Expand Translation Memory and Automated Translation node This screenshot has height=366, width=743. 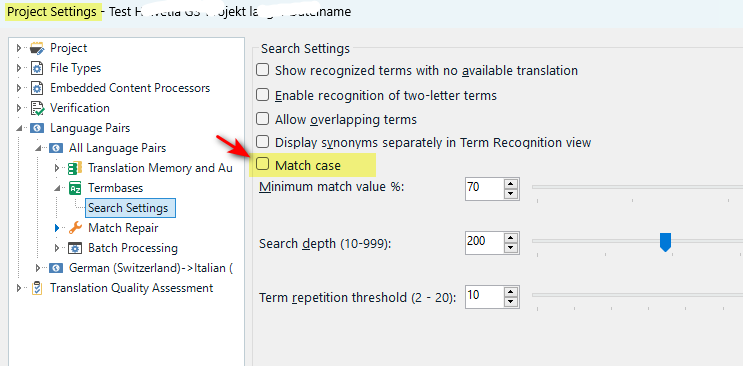[57, 168]
